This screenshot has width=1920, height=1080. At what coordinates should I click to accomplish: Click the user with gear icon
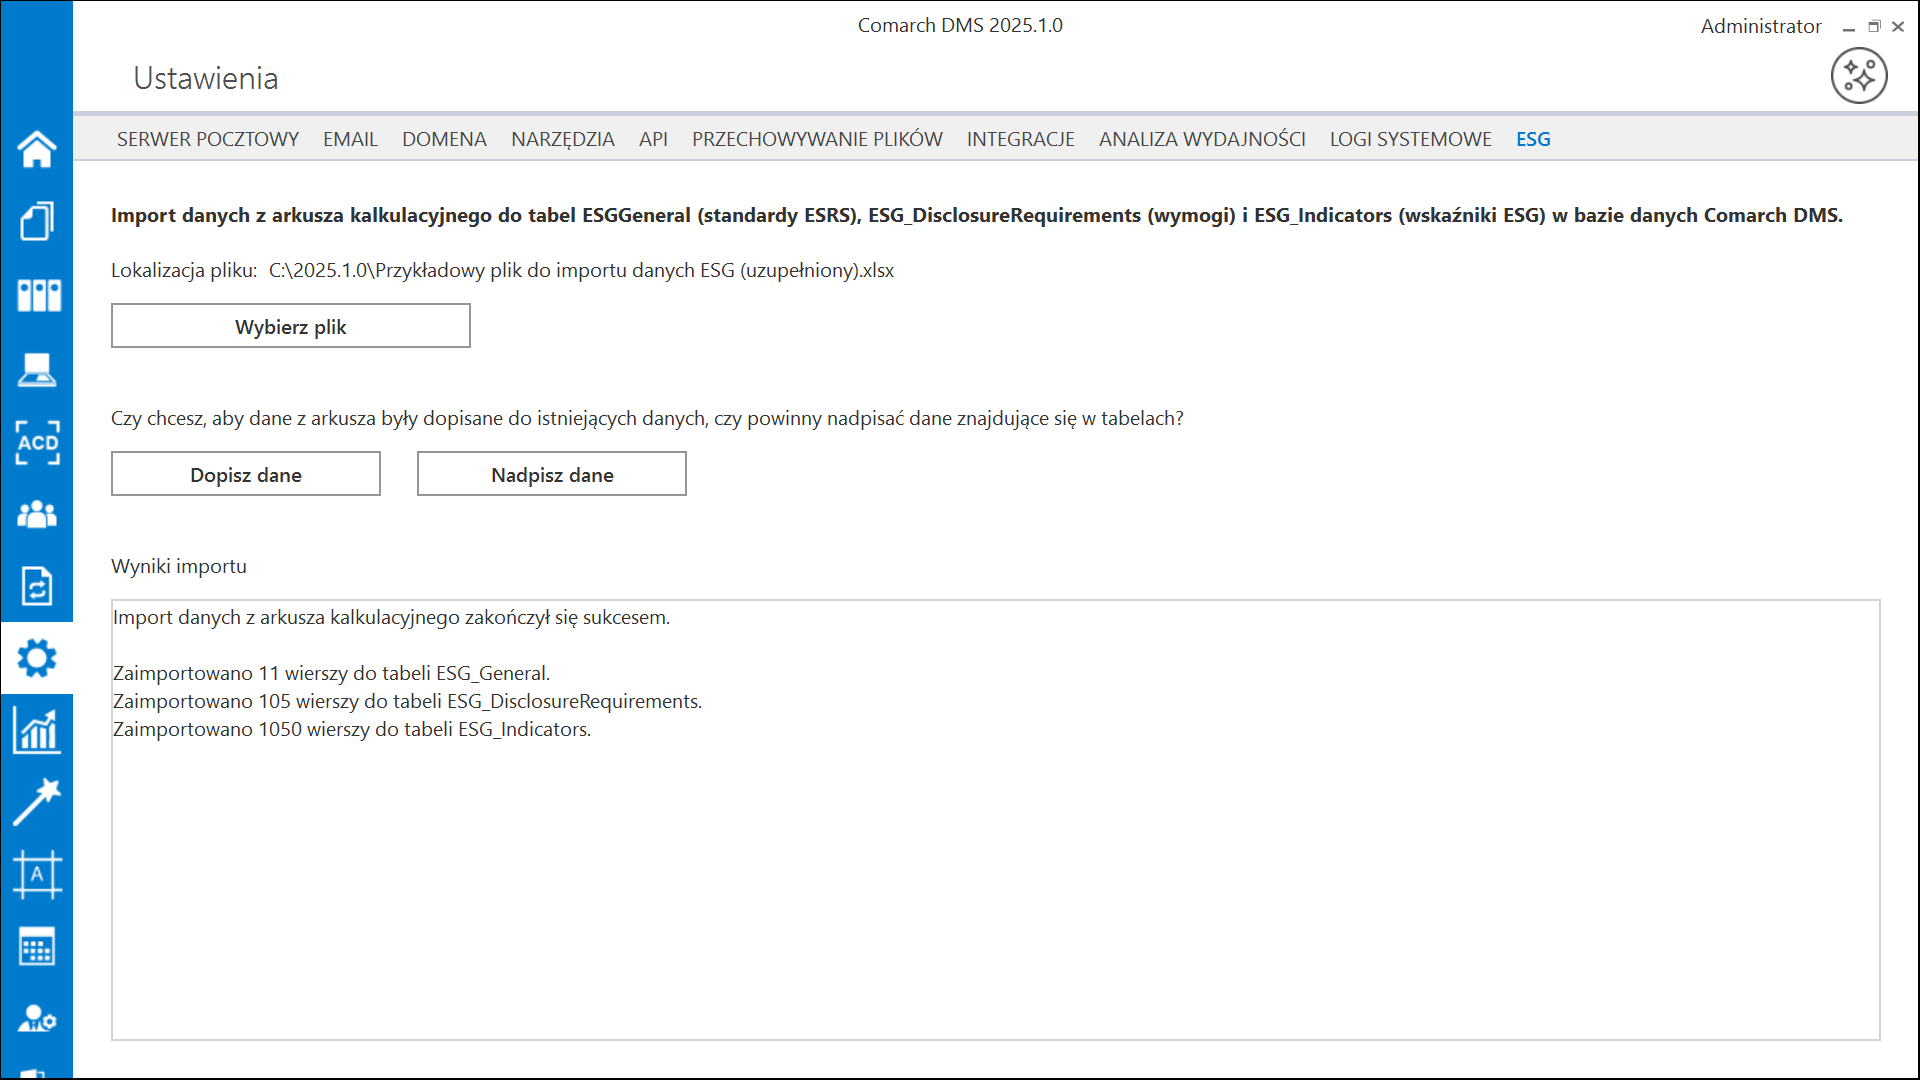click(x=37, y=1019)
